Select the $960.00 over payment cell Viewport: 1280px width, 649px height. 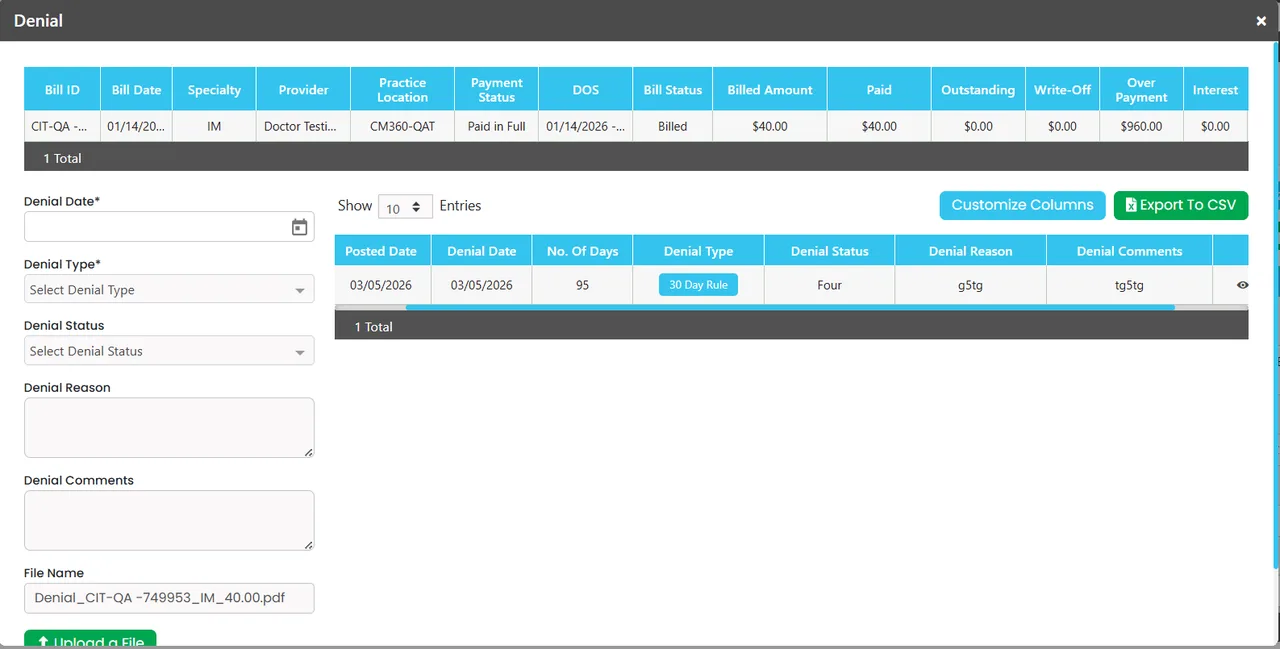1141,127
